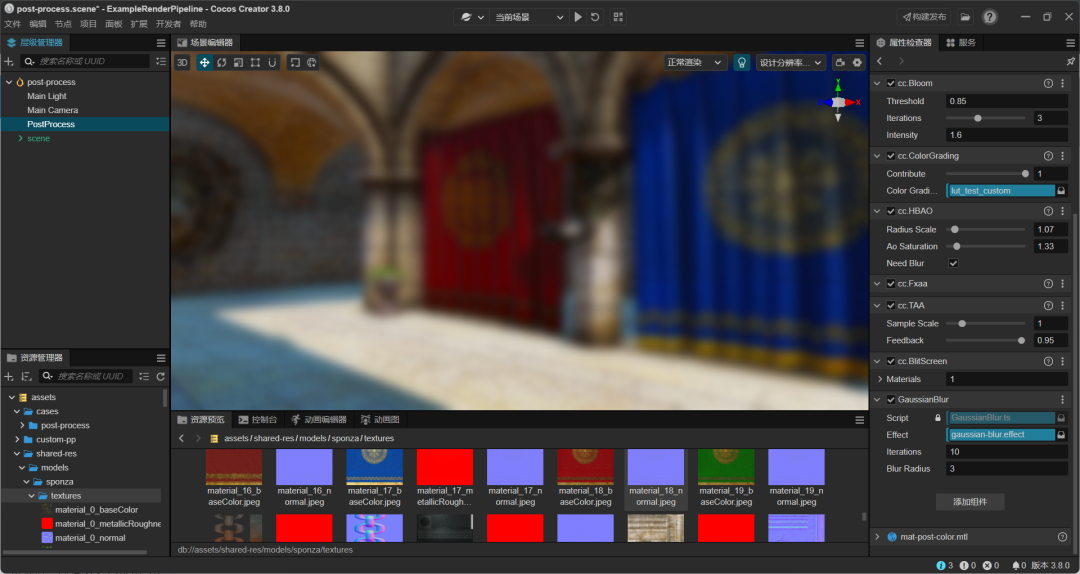Image resolution: width=1080 pixels, height=574 pixels.
Task: Select the Rect transform tool
Action: click(x=256, y=63)
